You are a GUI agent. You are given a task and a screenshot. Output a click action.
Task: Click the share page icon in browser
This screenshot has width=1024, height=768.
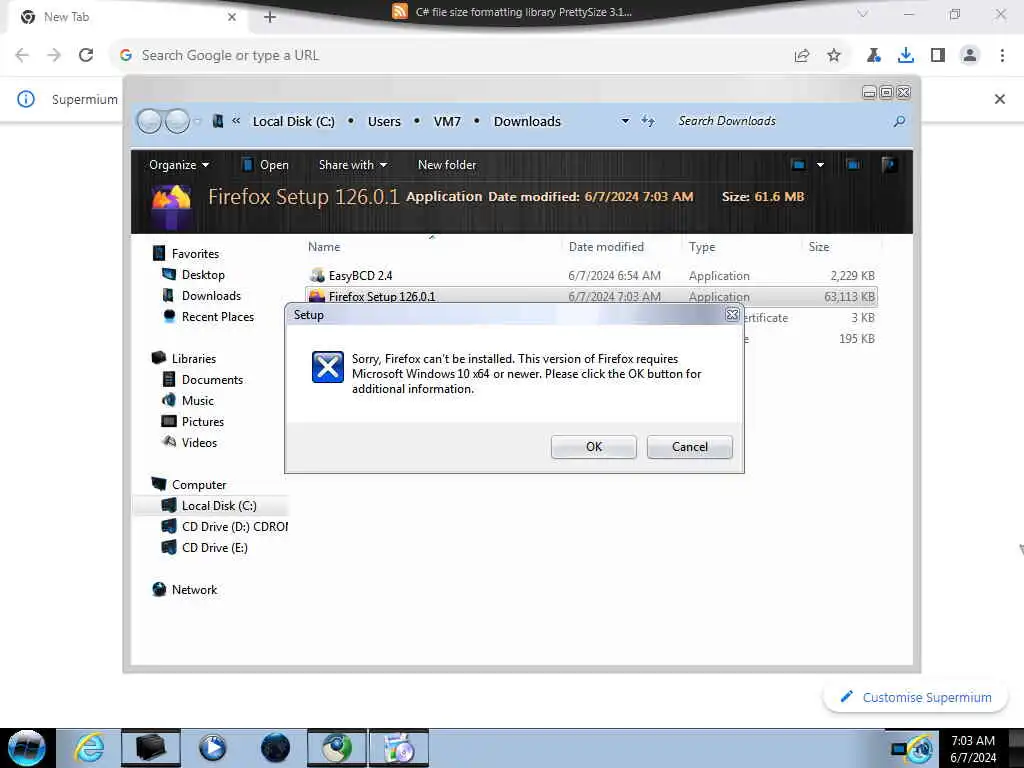pyautogui.click(x=802, y=56)
